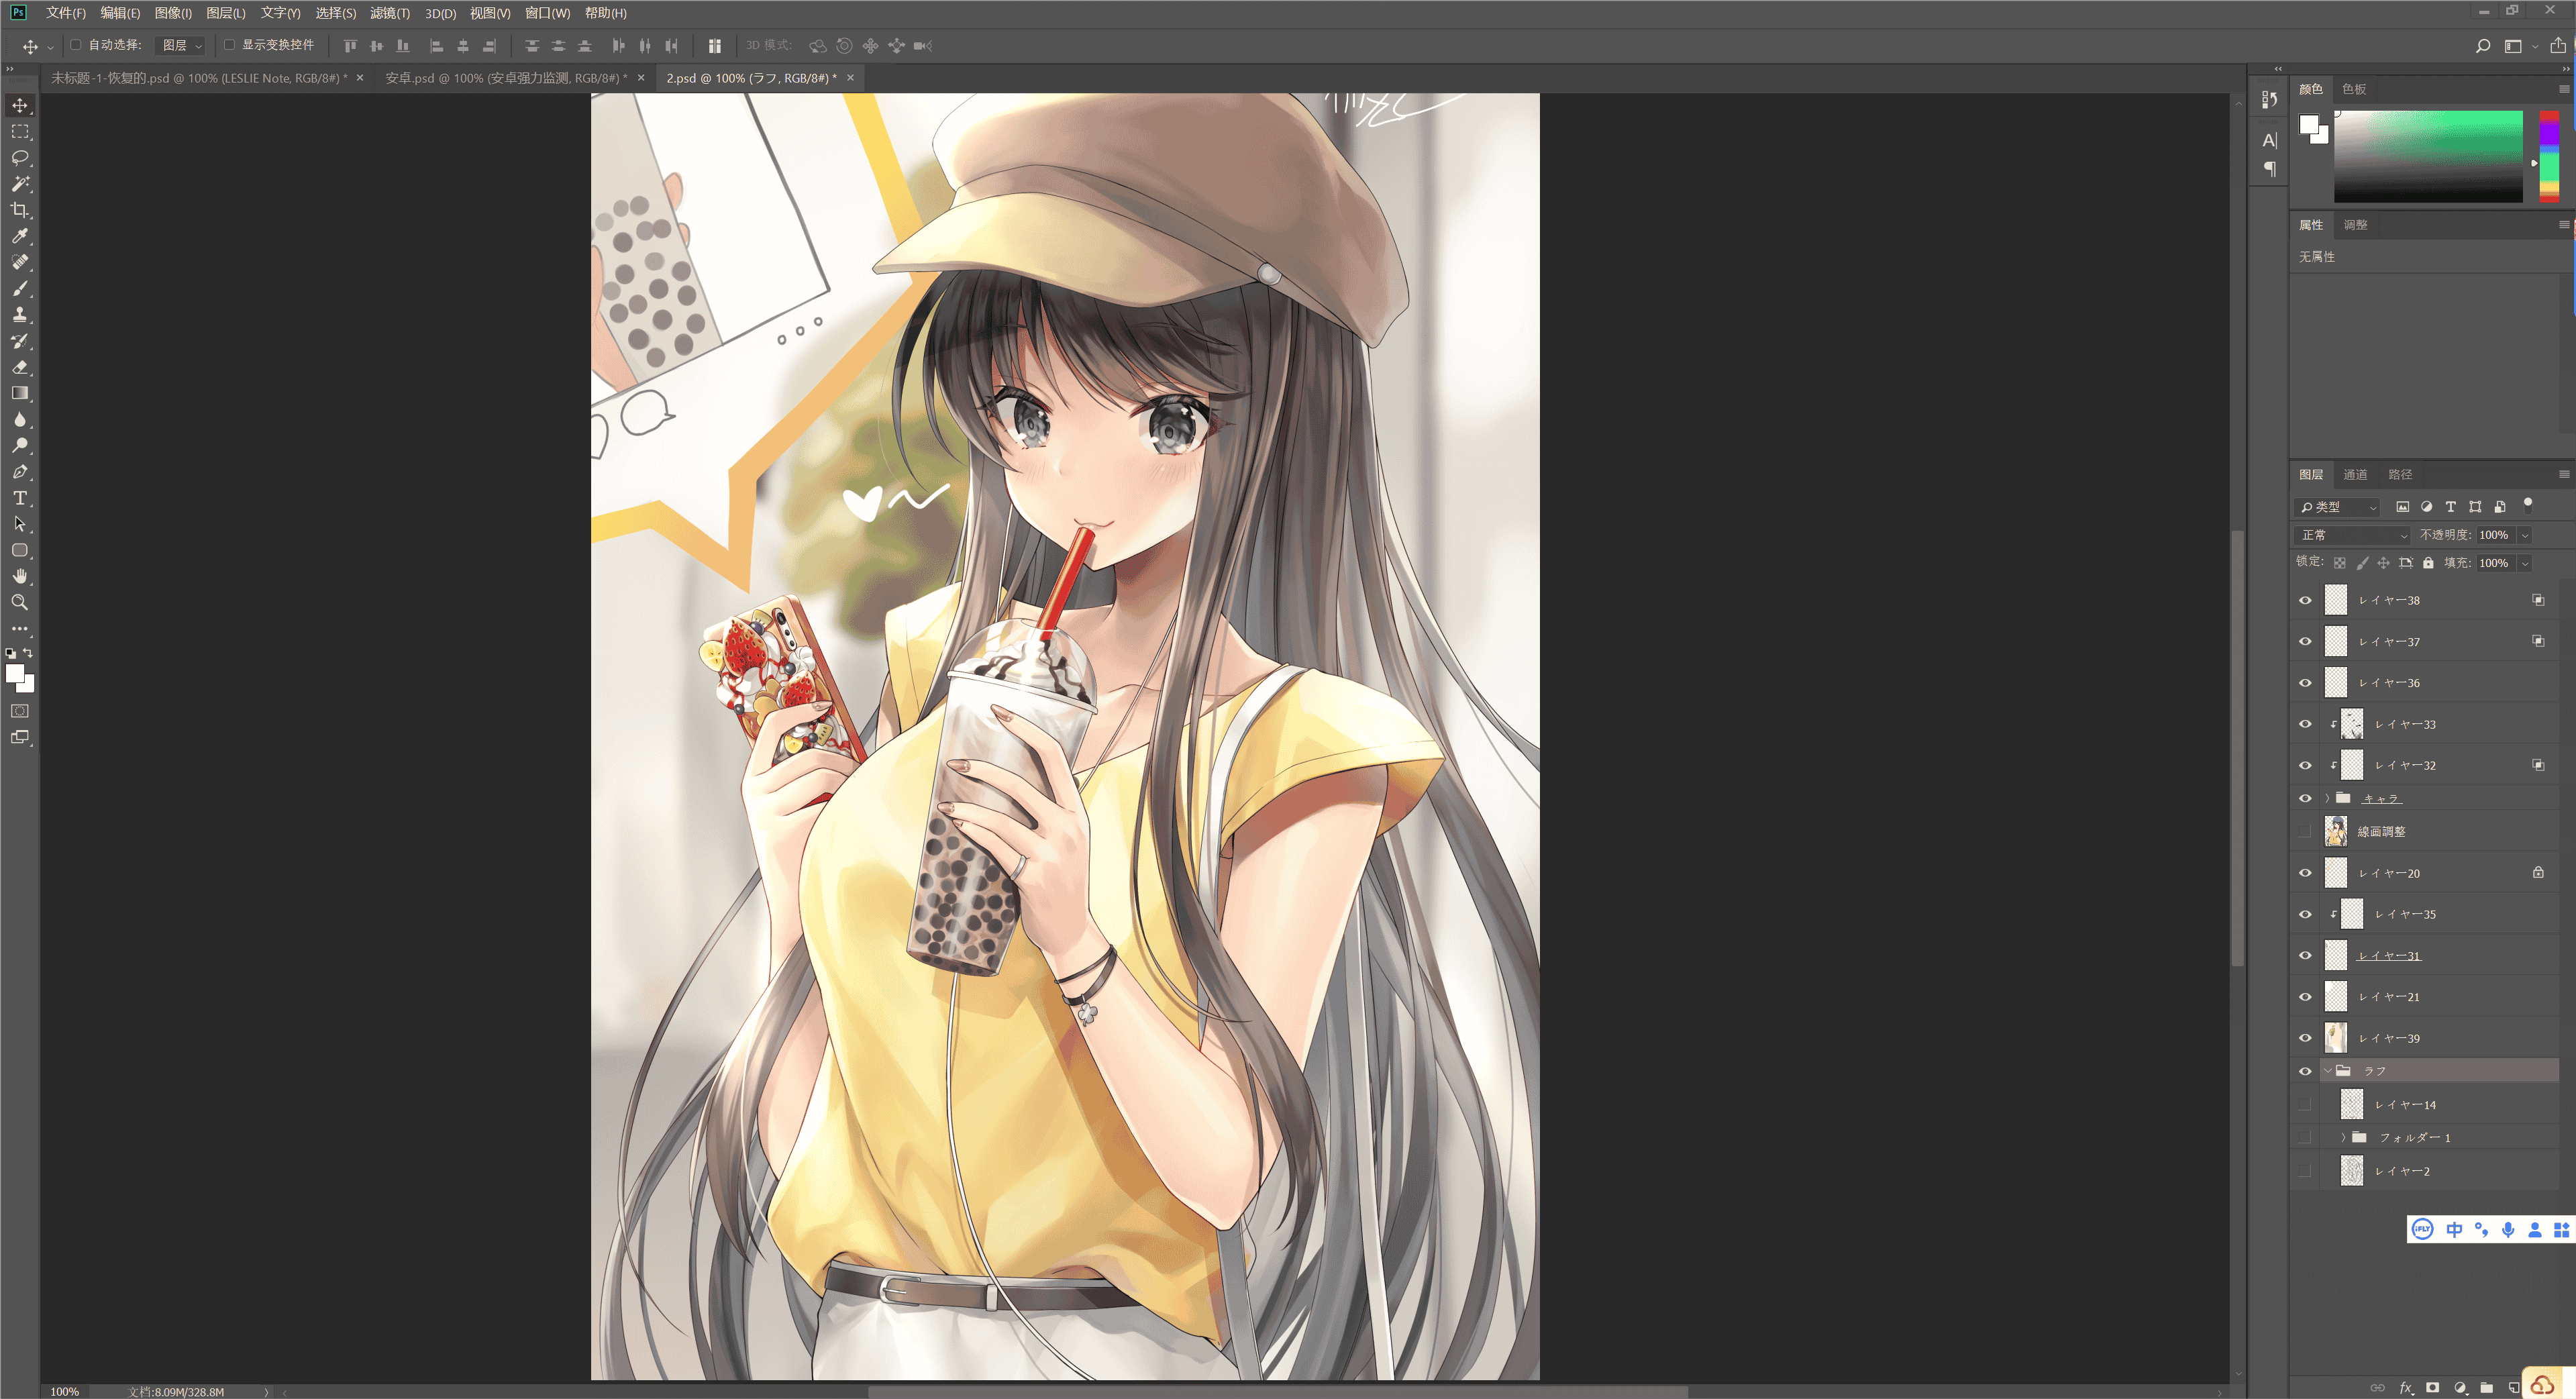This screenshot has width=2576, height=1399.
Task: Enable the 显示变换控件 checkbox
Action: pos(229,45)
